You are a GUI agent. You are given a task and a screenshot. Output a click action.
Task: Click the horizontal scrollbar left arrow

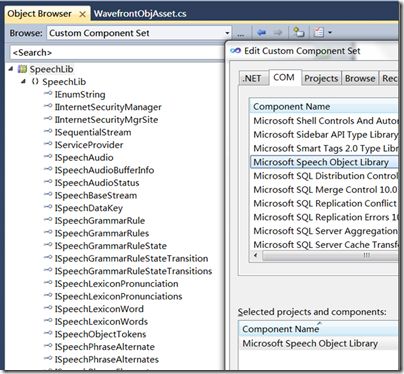pos(256,256)
